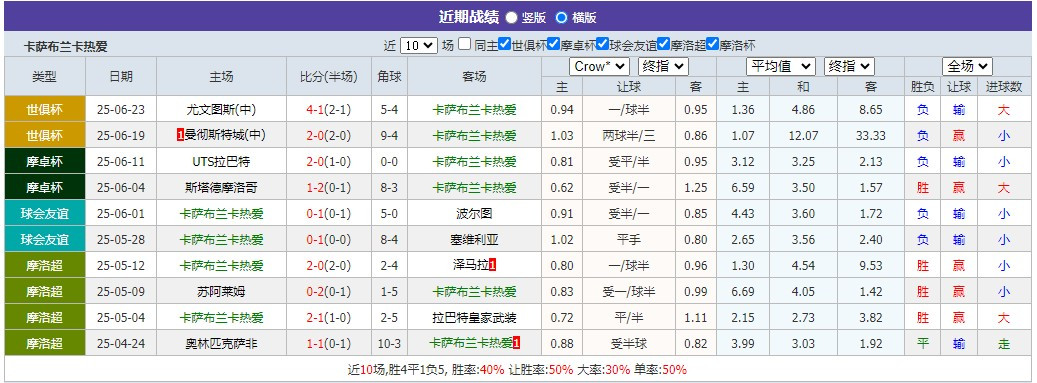Click the 世俱杯 tag in first row
The width and height of the screenshot is (1037, 383).
44,110
